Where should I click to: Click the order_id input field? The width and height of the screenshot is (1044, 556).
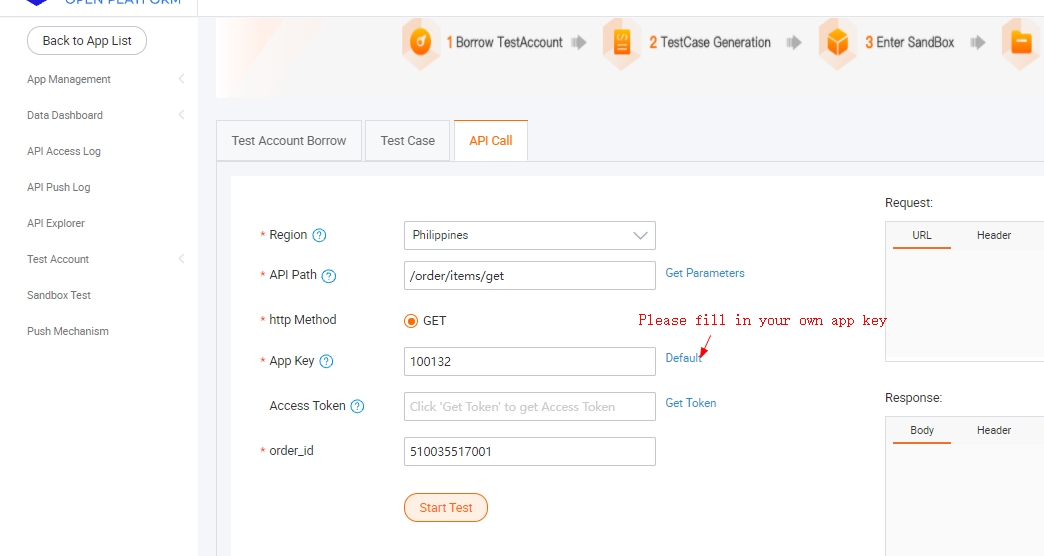tap(529, 451)
